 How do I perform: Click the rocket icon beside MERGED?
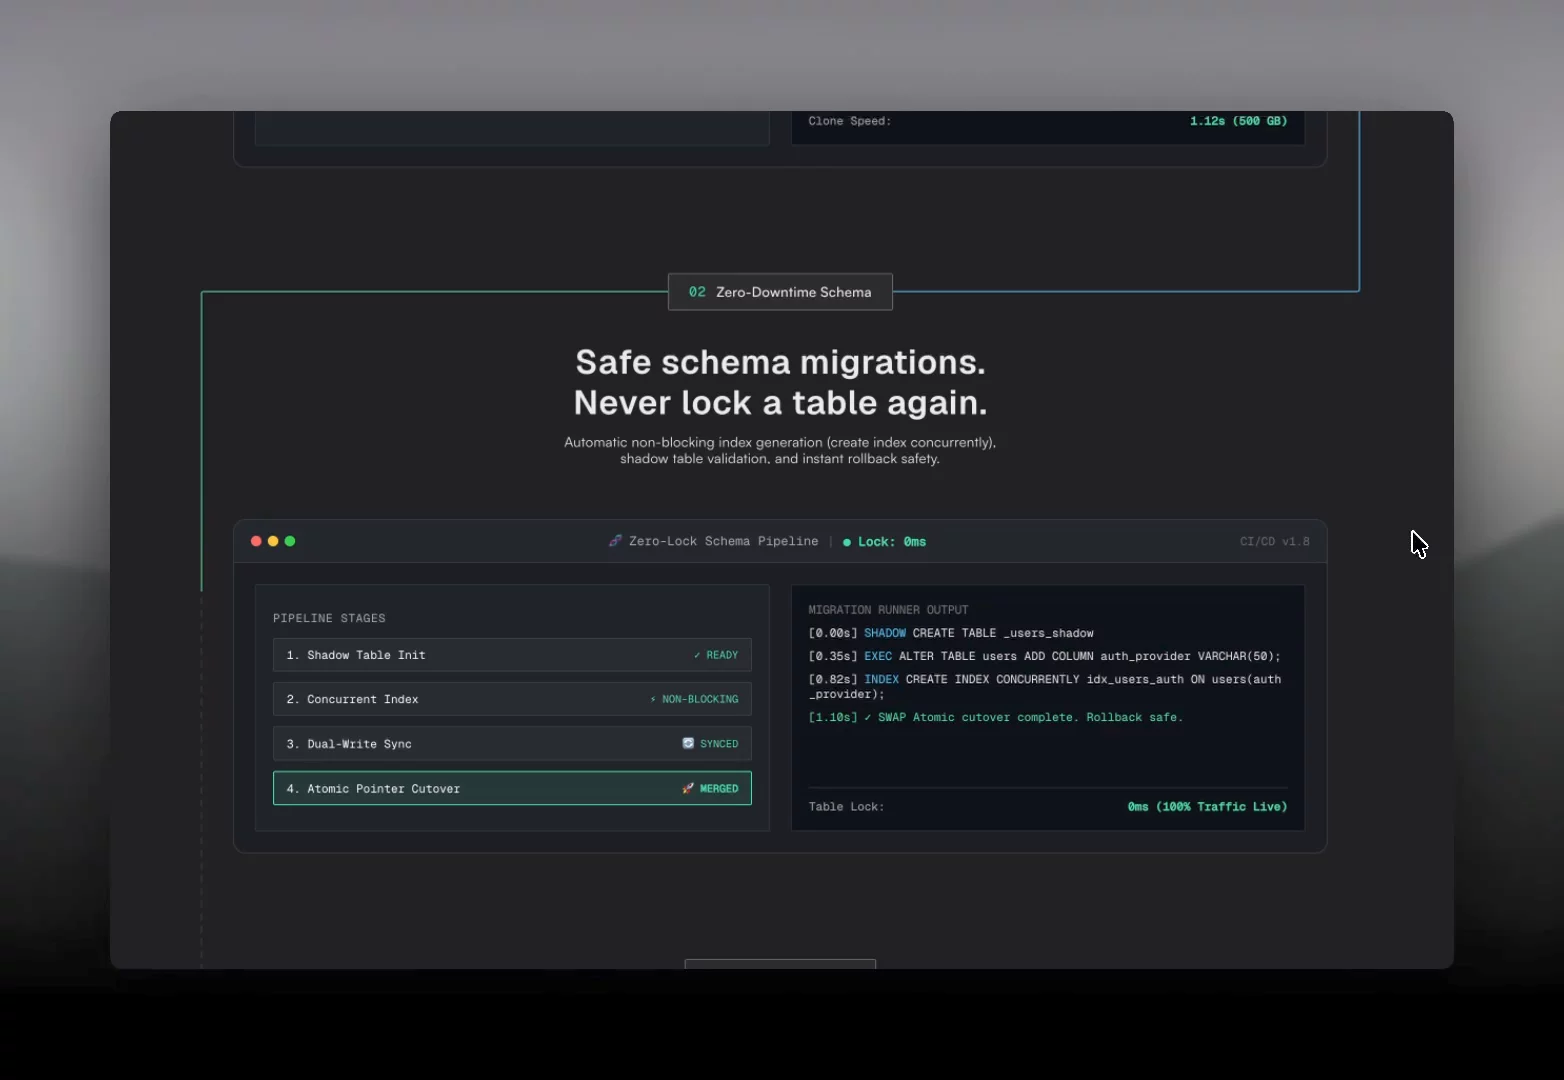tap(688, 788)
